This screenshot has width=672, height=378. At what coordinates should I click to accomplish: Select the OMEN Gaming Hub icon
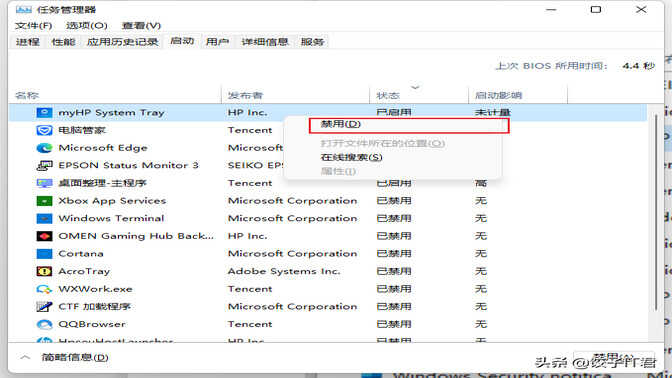(44, 236)
